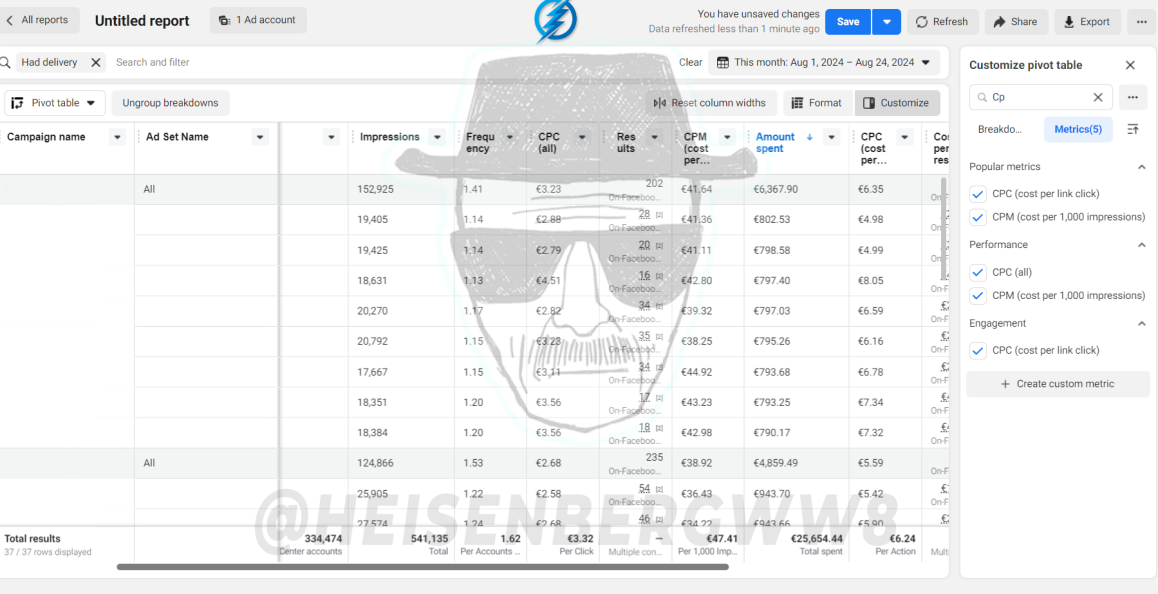Close the Customize pivot table panel
Screen dimensions: 1158x594
(1130, 65)
